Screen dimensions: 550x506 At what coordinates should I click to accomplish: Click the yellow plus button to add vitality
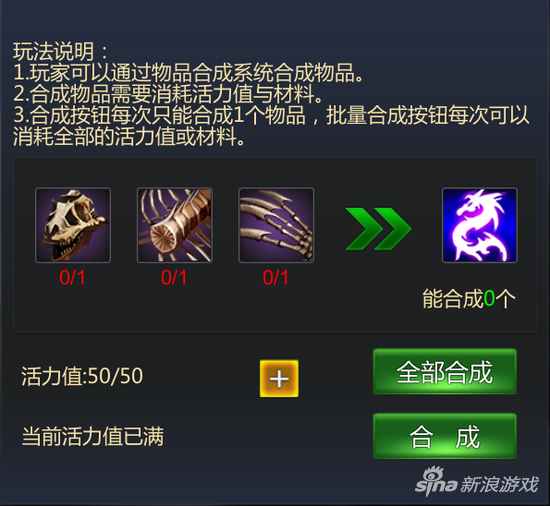pyautogui.click(x=279, y=378)
